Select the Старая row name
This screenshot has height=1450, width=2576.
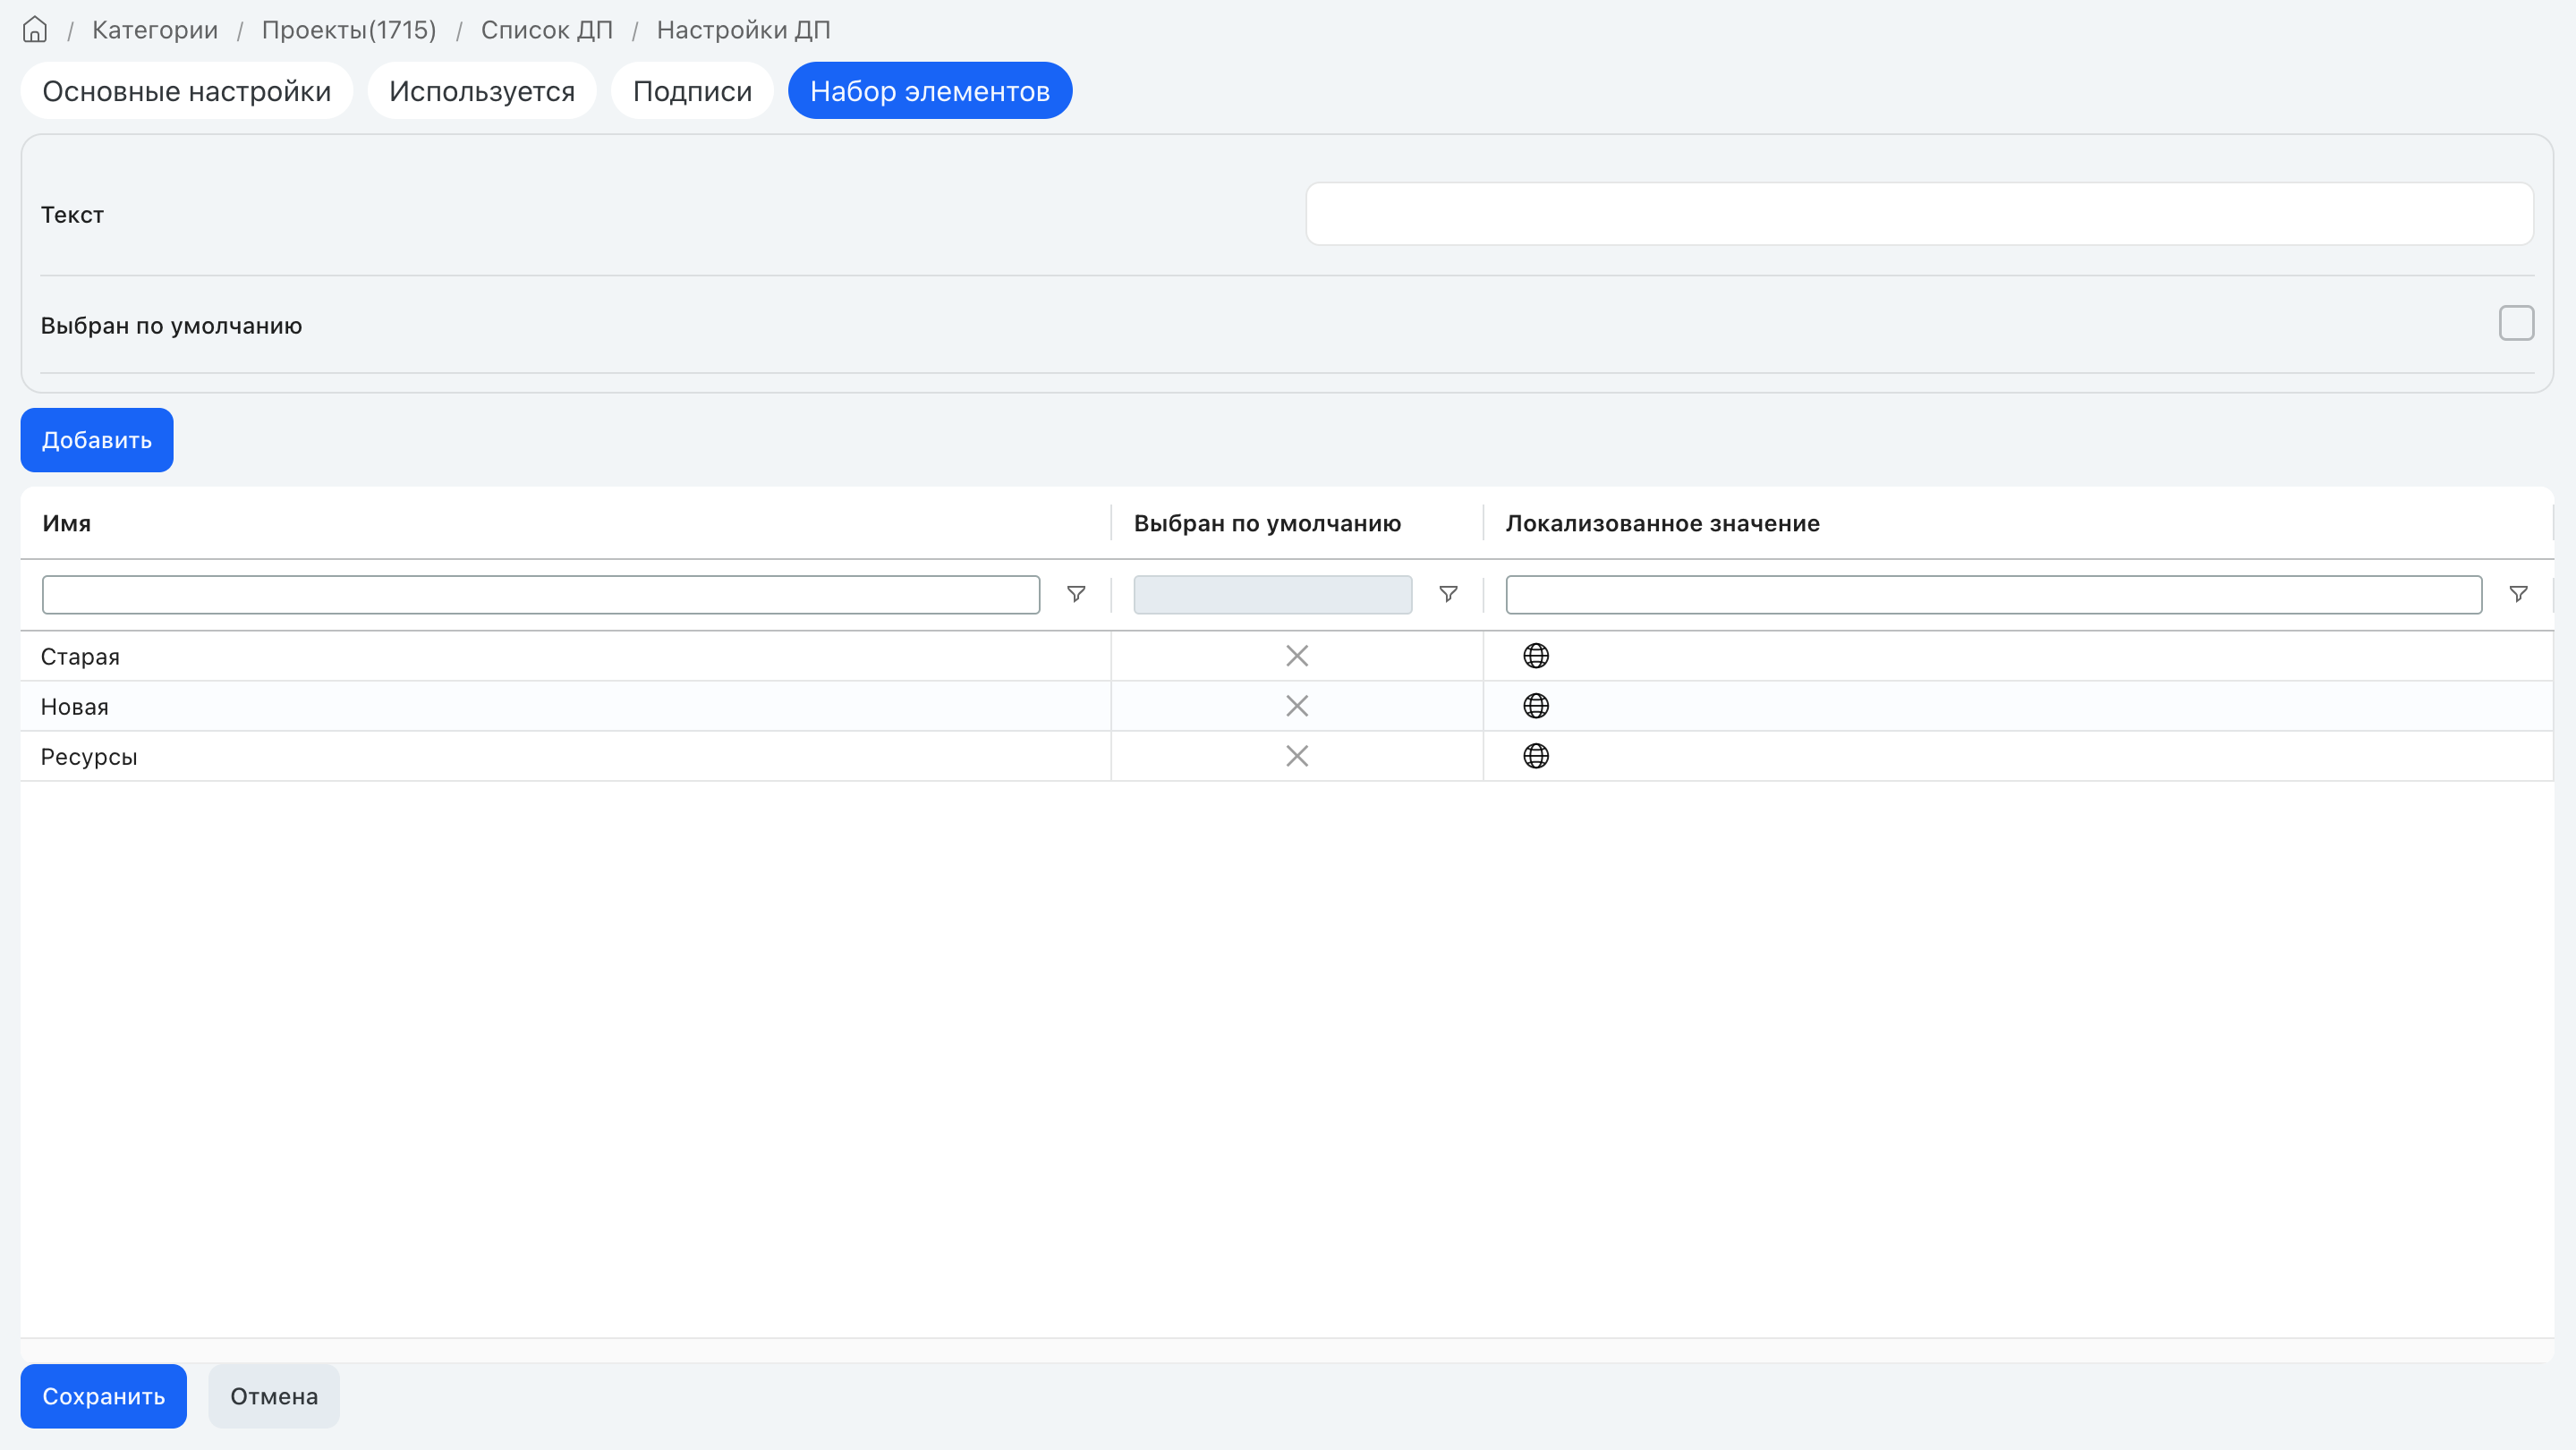pyautogui.click(x=80, y=657)
